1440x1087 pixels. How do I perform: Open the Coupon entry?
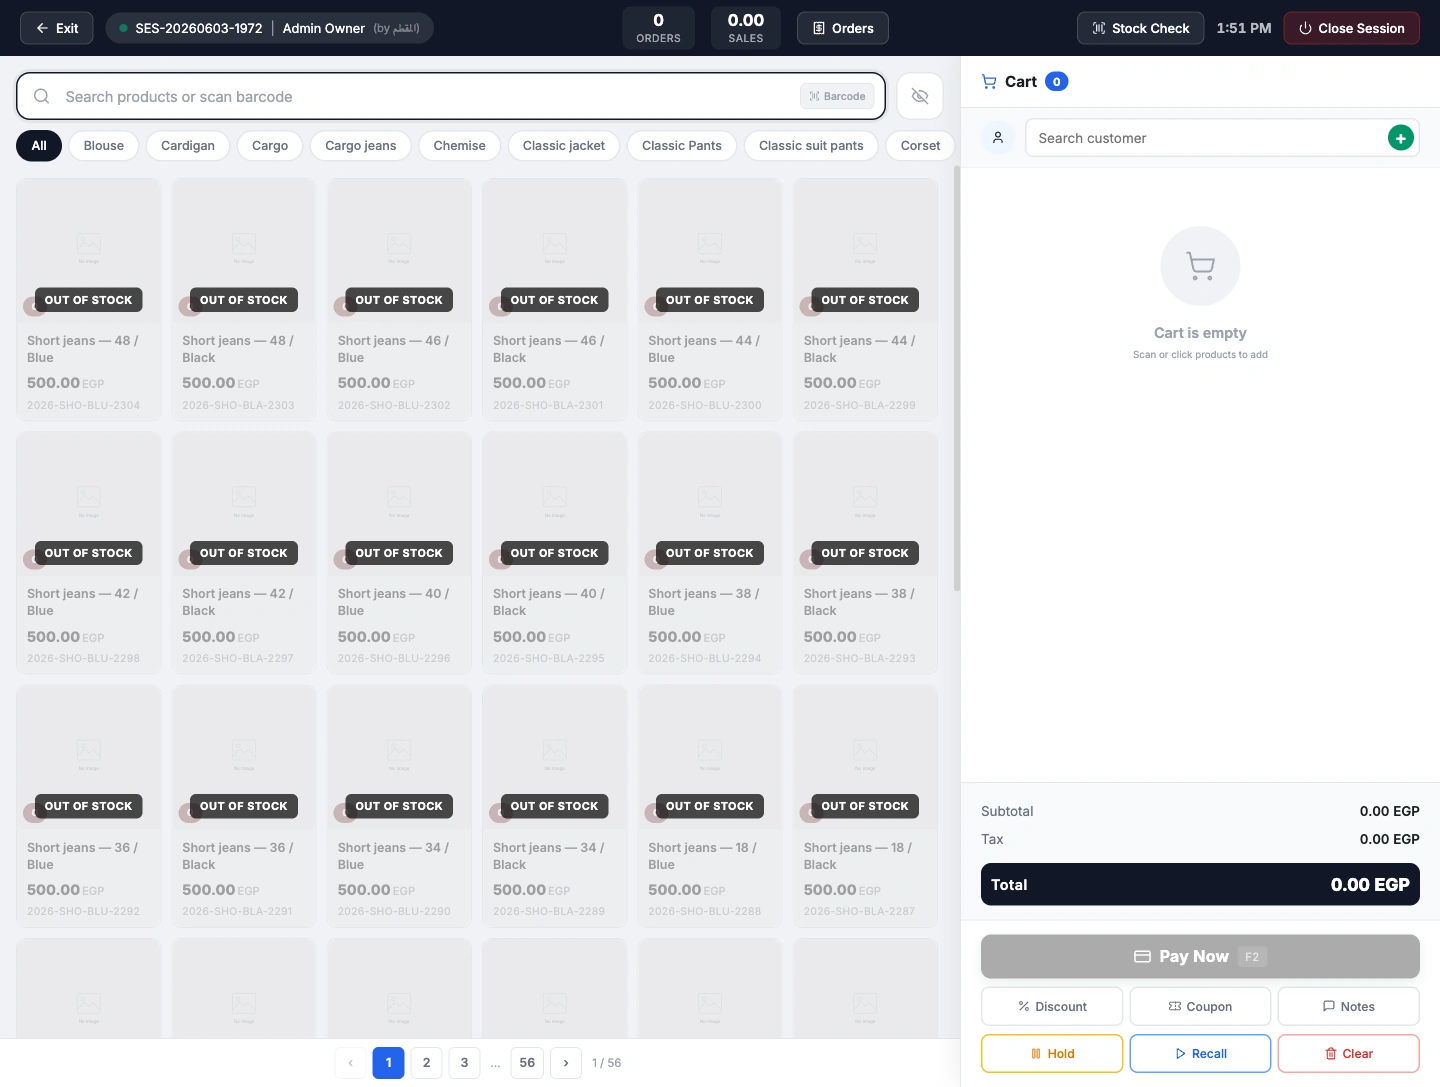1200,1006
